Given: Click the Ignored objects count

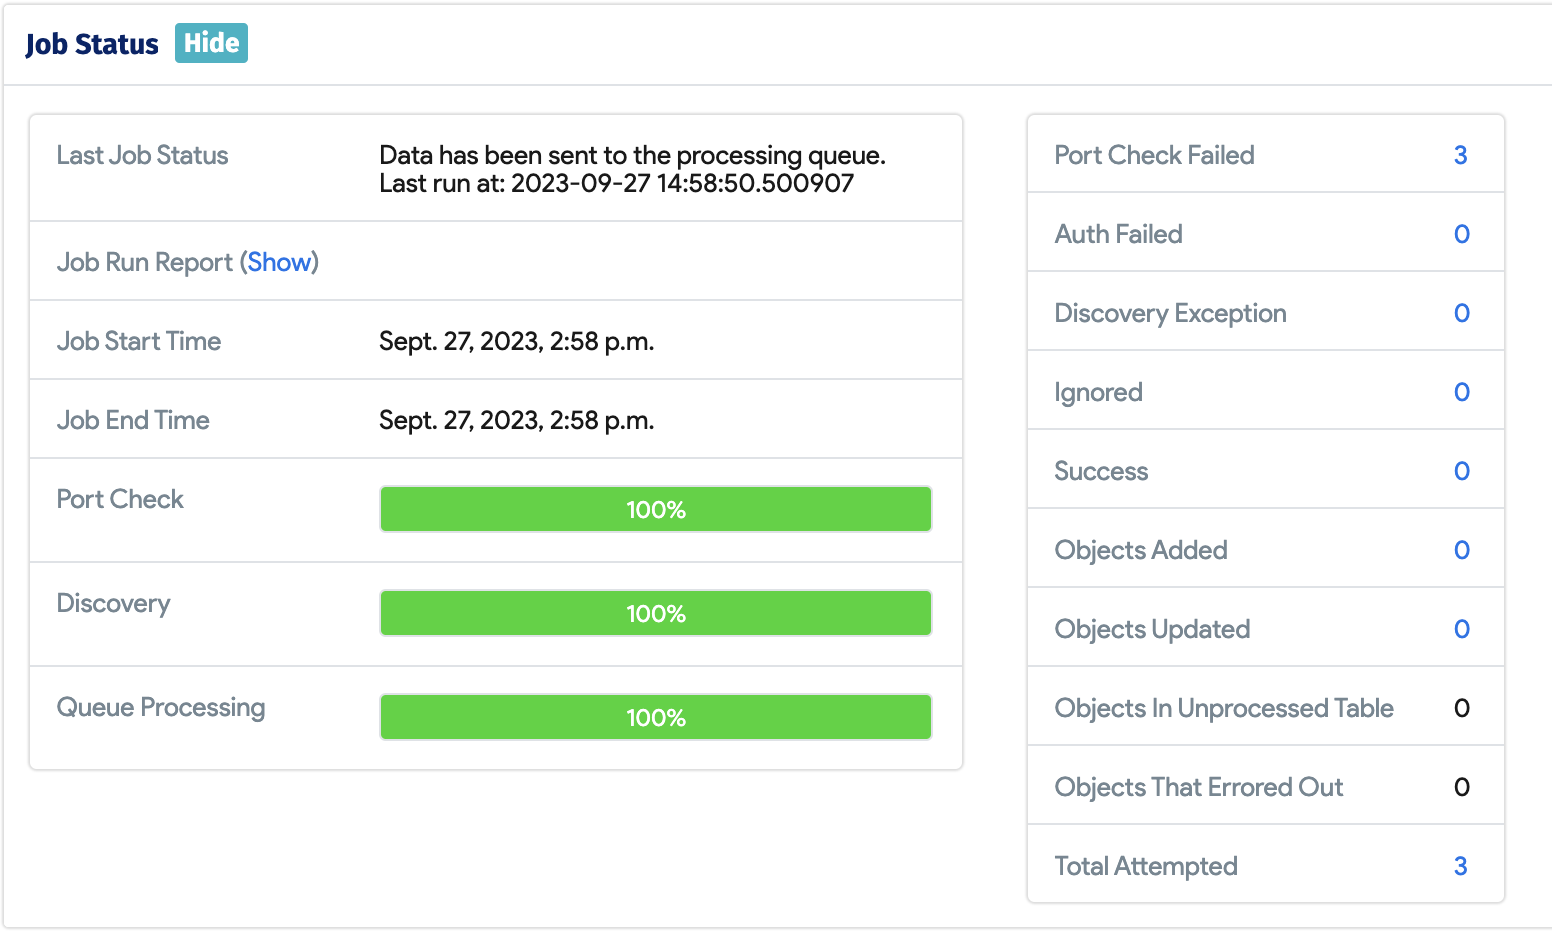Looking at the screenshot, I should 1461,392.
